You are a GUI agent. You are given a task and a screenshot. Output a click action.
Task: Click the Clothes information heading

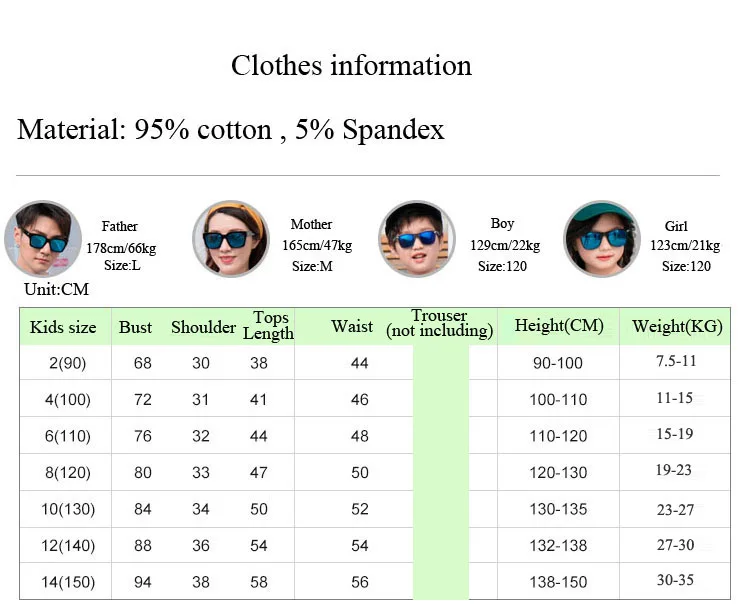click(x=352, y=66)
